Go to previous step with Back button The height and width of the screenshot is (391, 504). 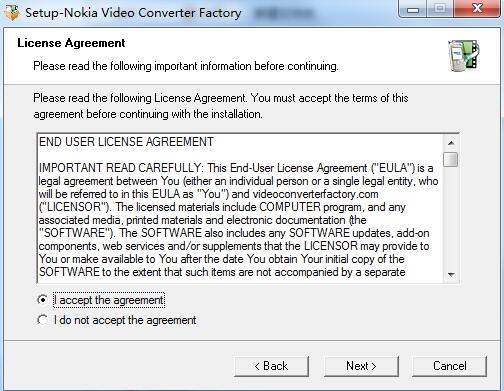pos(271,366)
